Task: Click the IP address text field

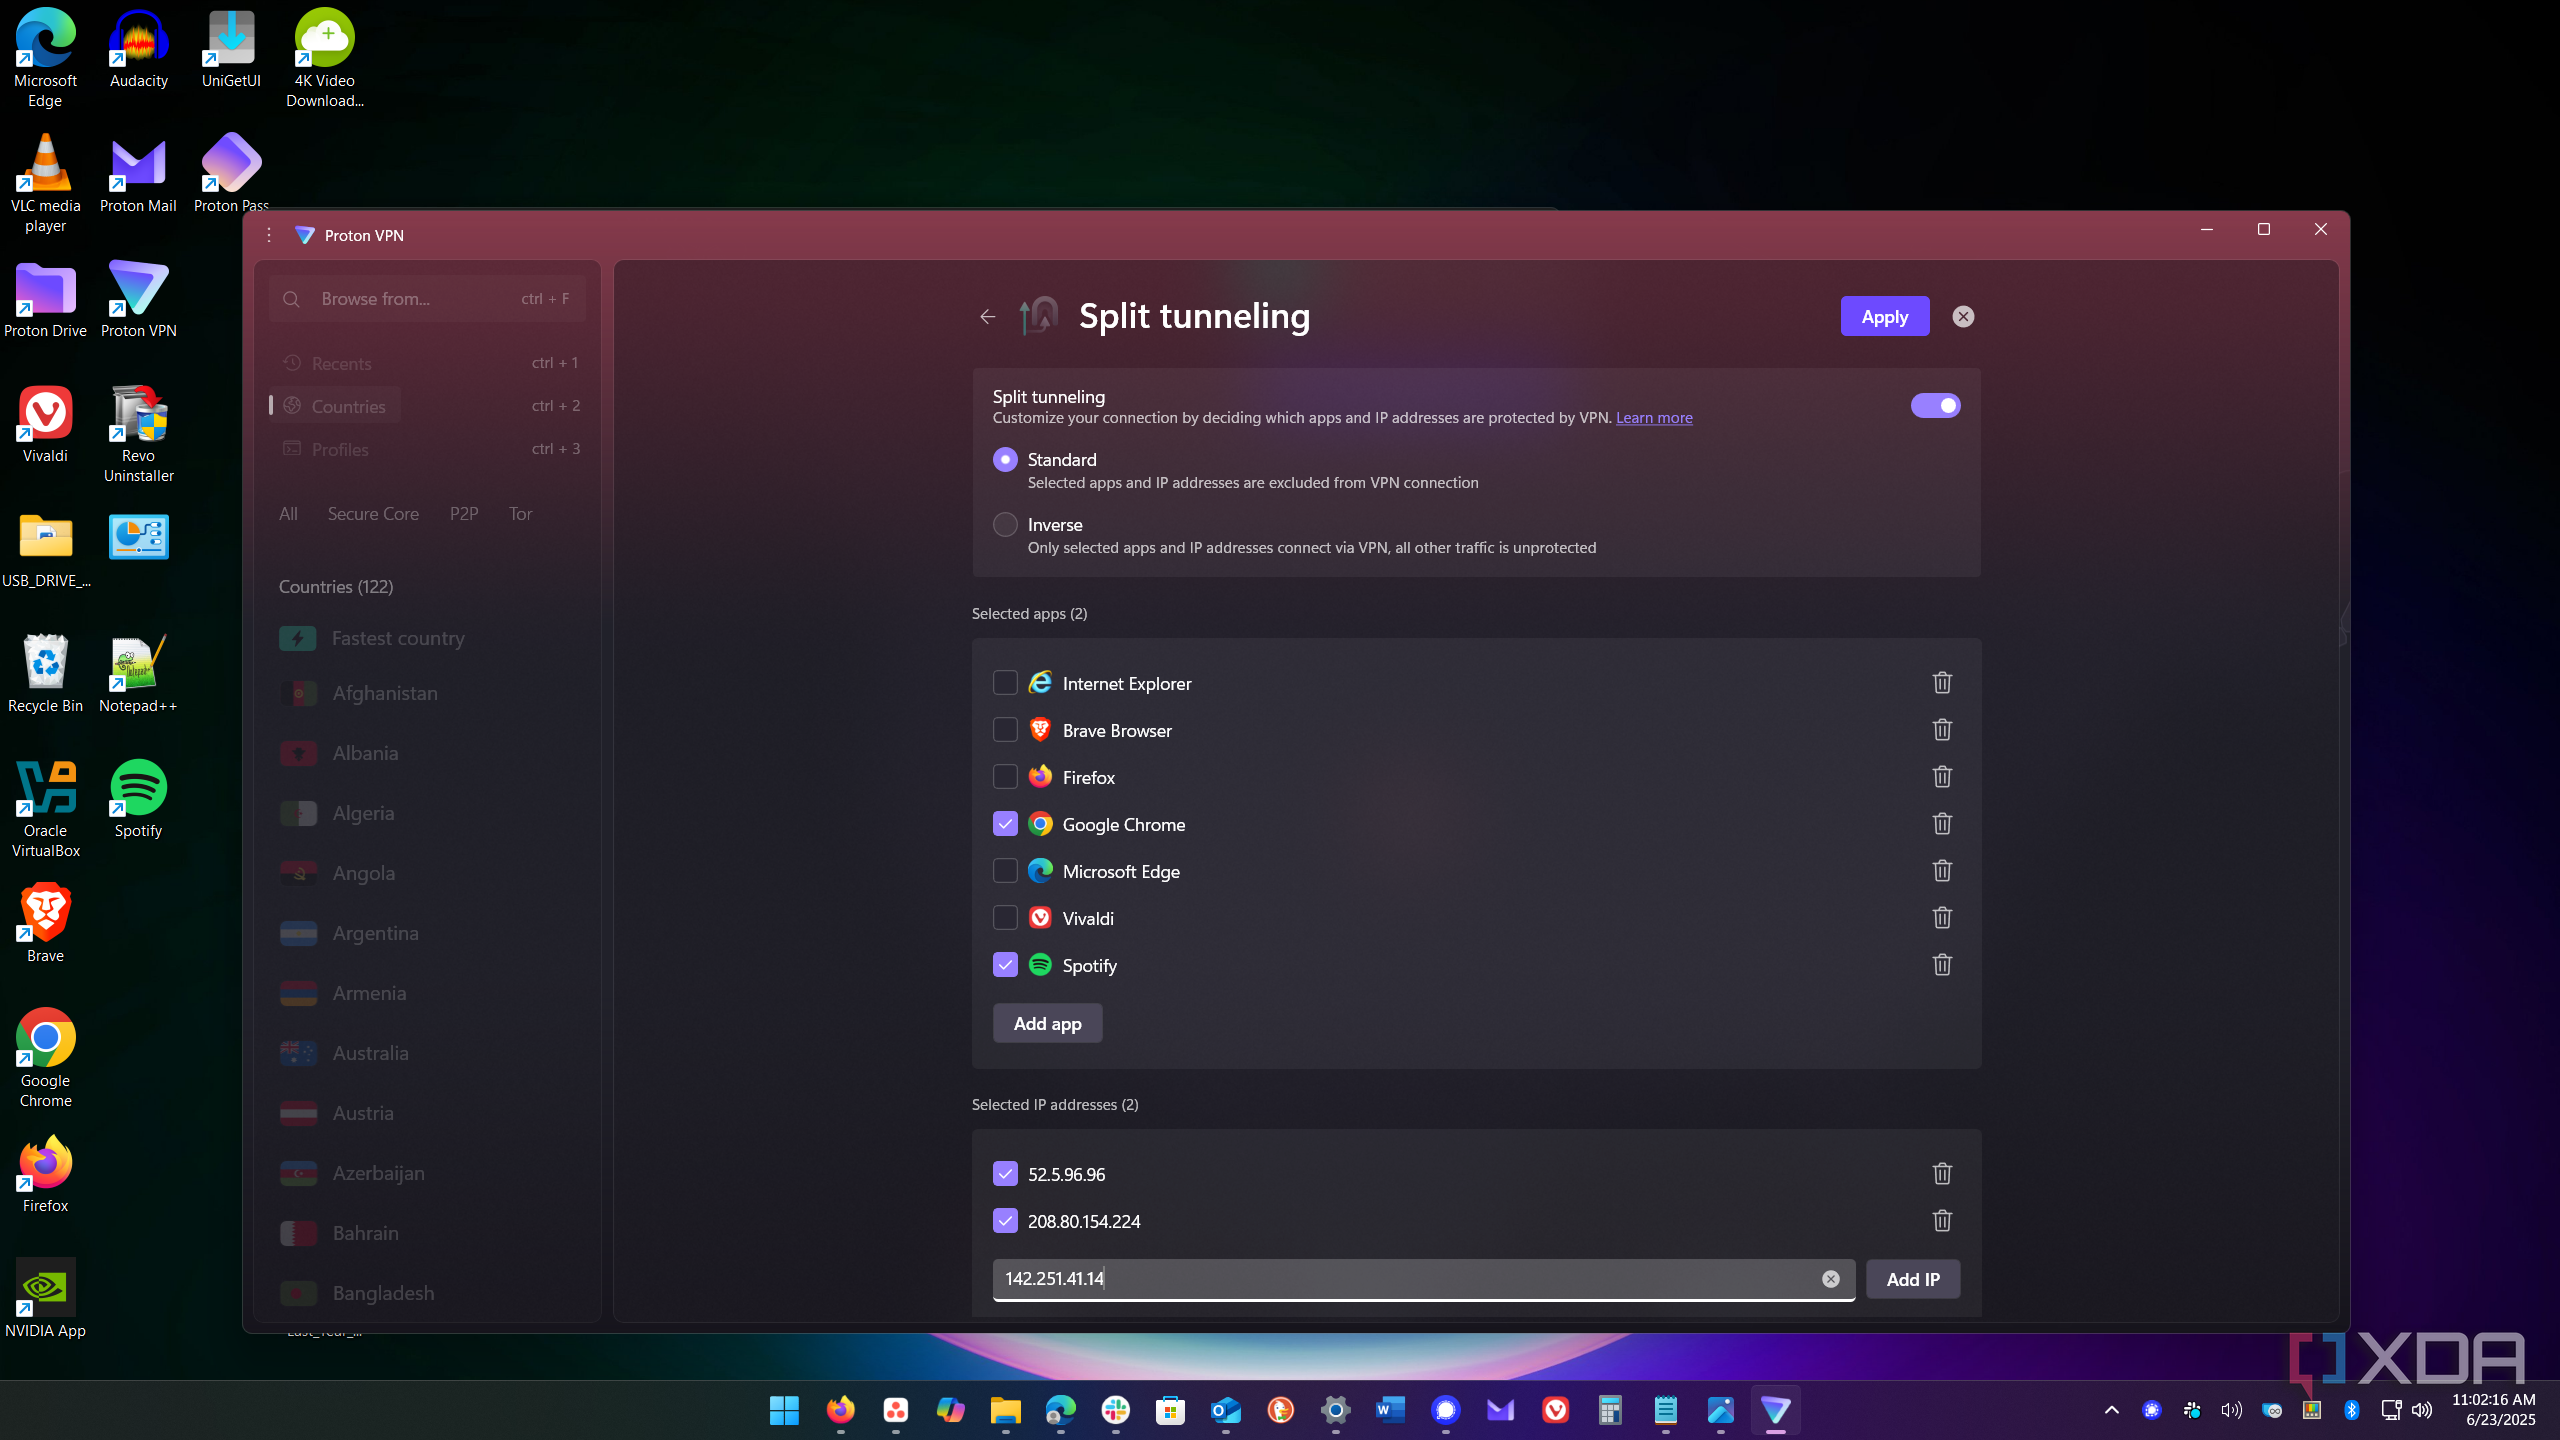Action: pyautogui.click(x=1424, y=1280)
